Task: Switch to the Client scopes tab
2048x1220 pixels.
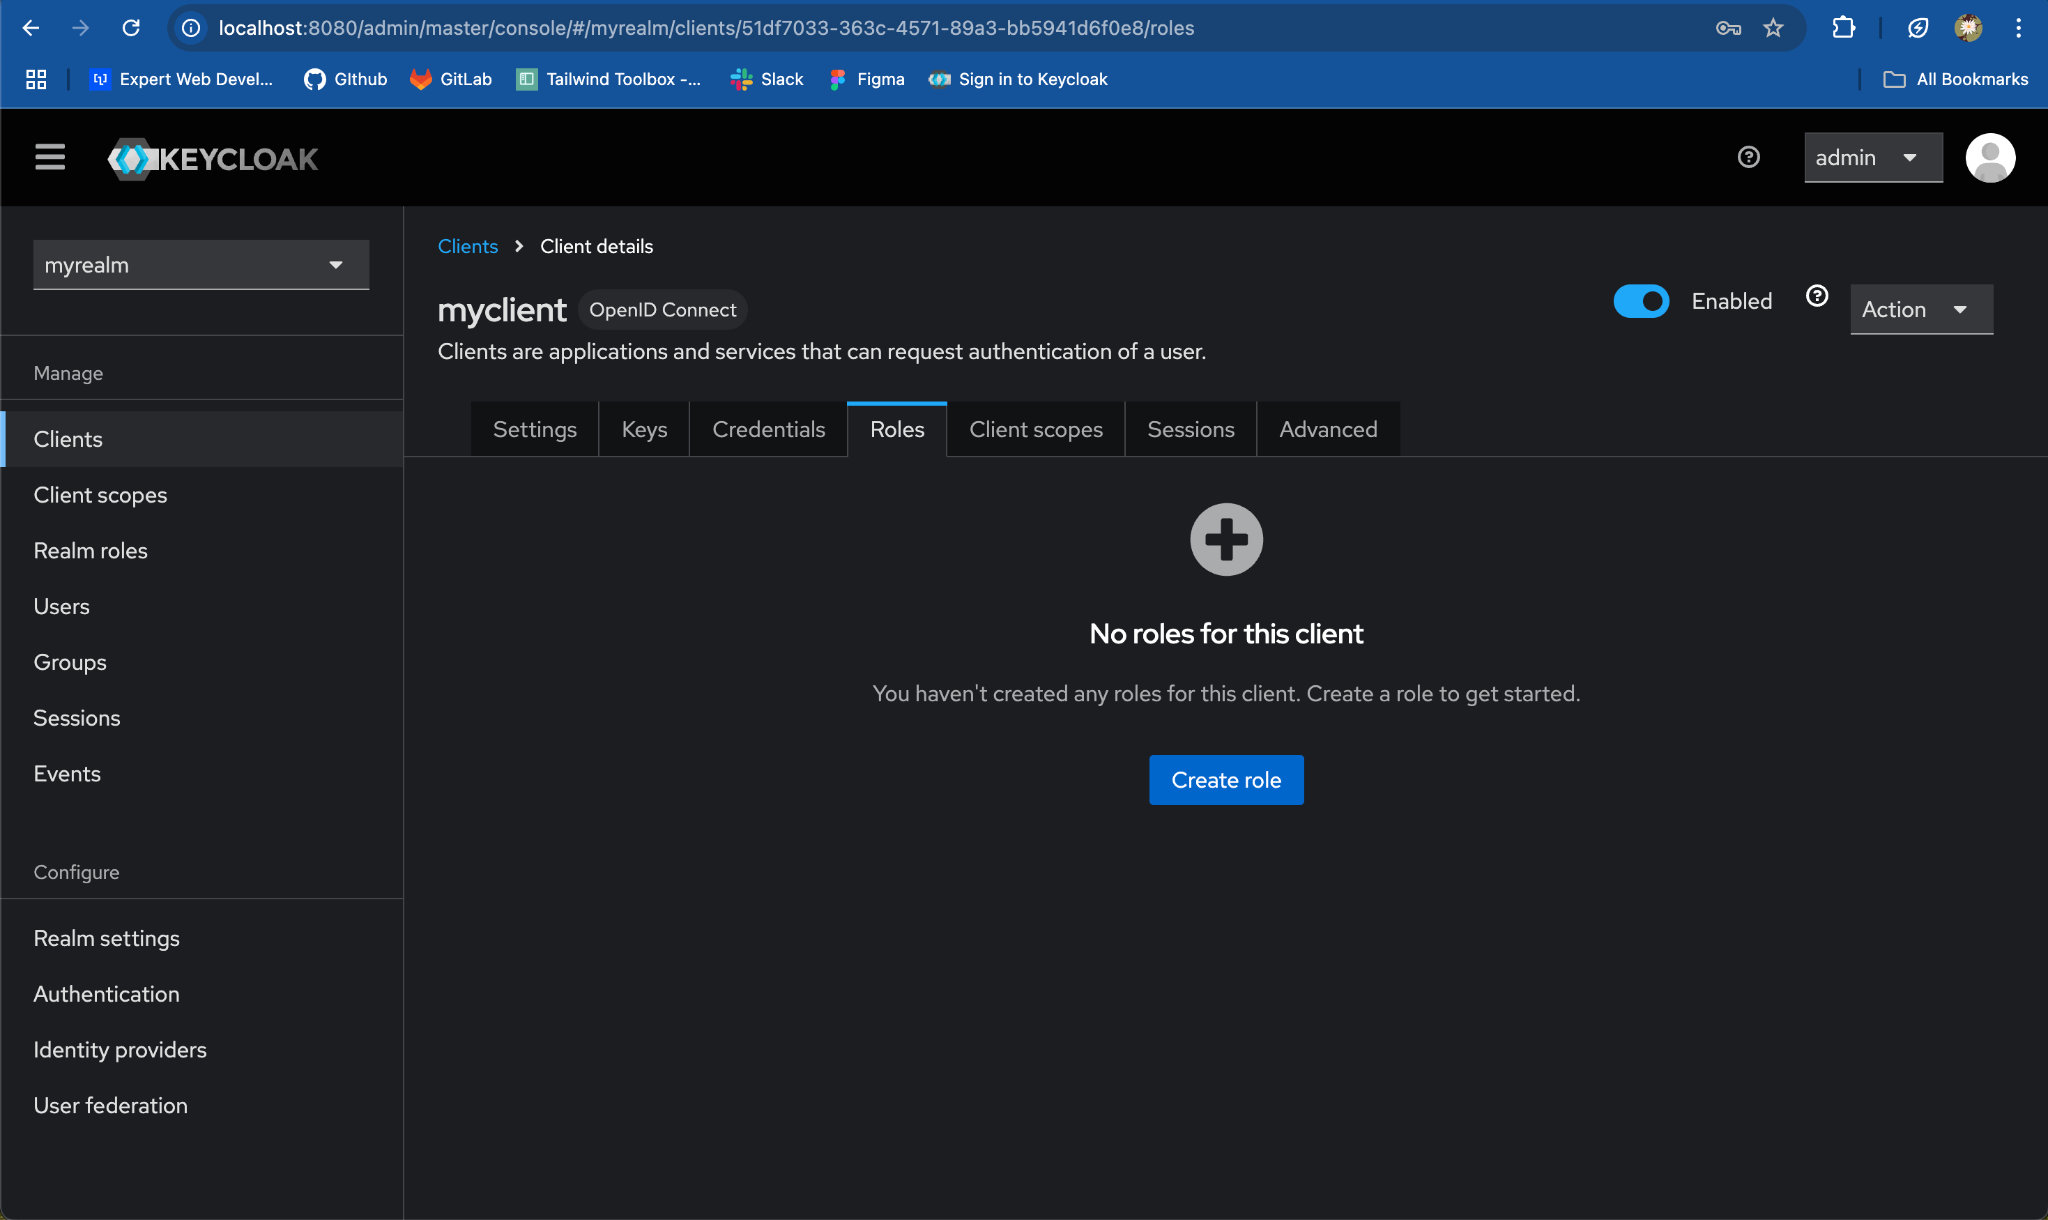Action: (1035, 429)
